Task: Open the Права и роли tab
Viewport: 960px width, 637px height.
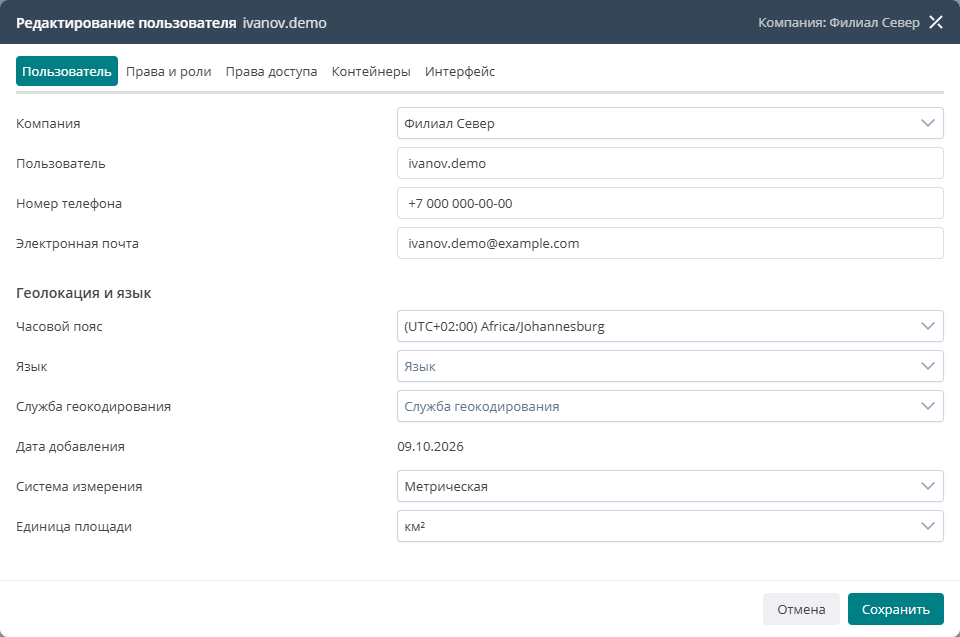Action: pos(168,71)
